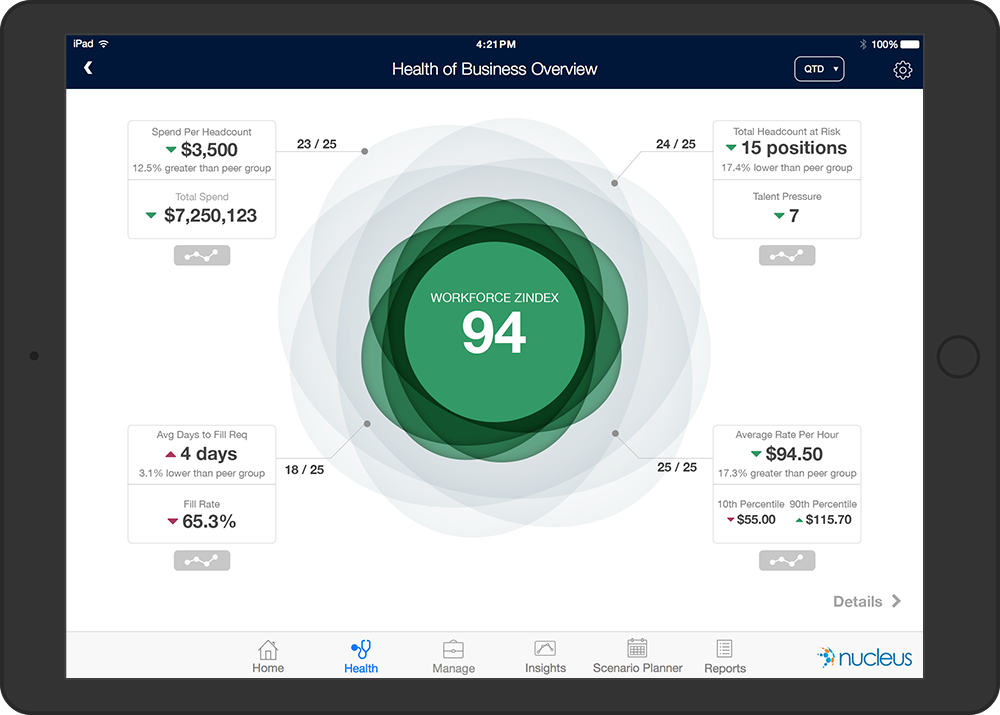The height and width of the screenshot is (715, 1000).
Task: Select the 90th Percentile $115.70 value
Action: click(828, 520)
